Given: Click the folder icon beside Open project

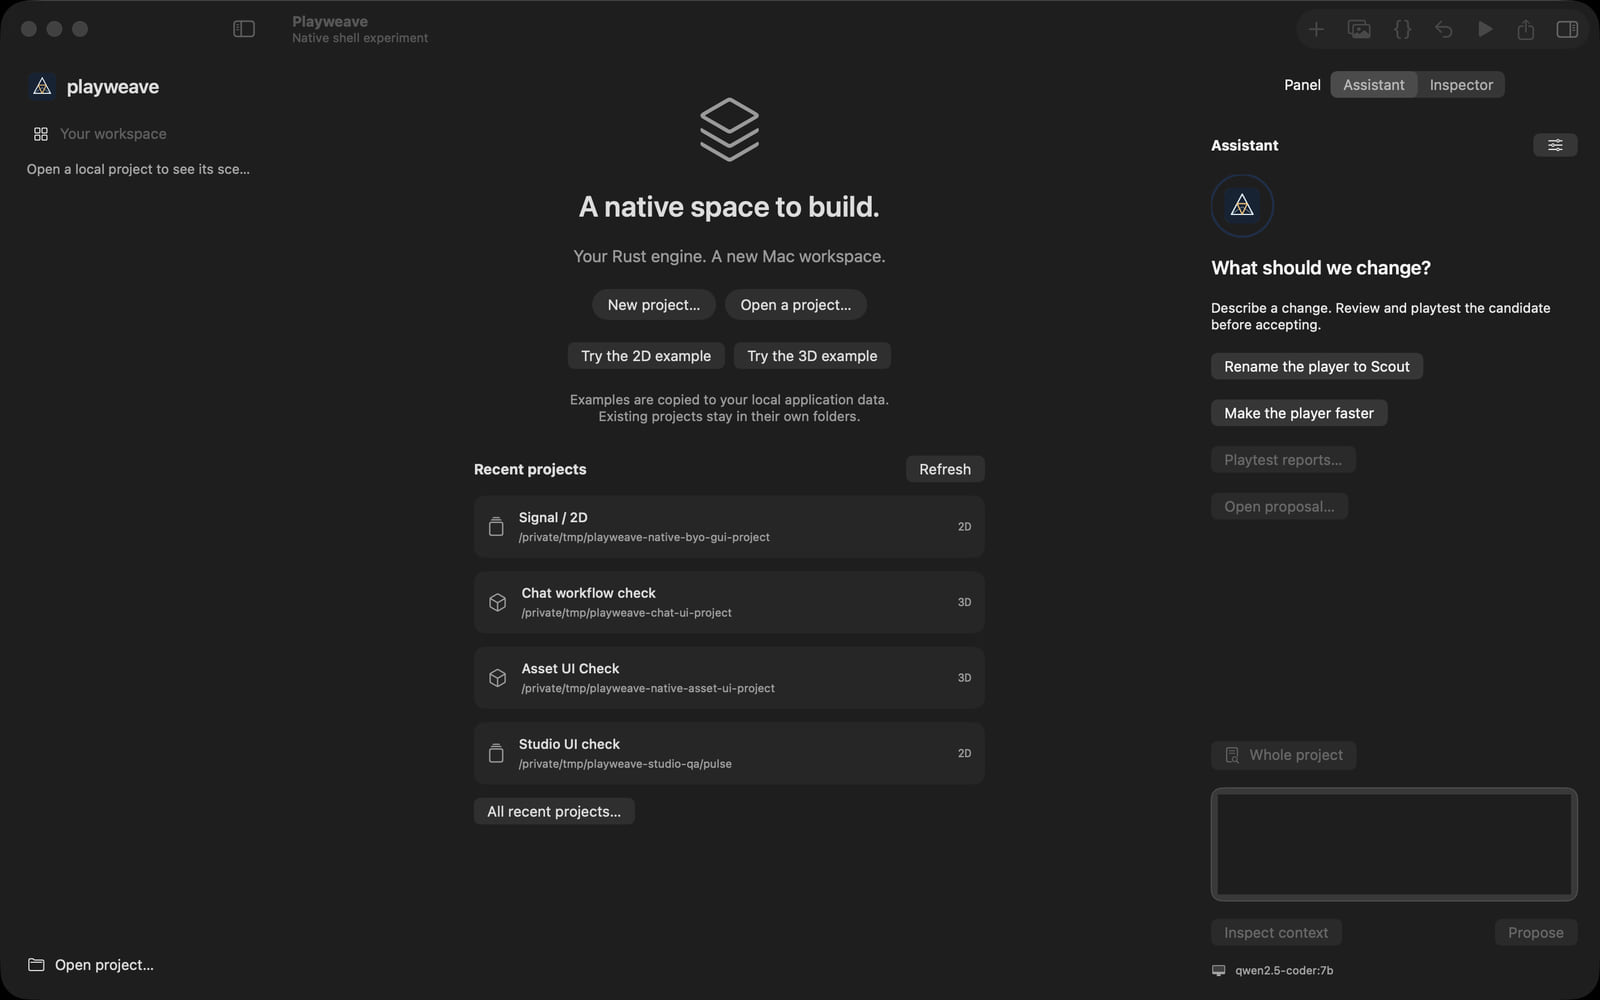Looking at the screenshot, I should [x=36, y=965].
